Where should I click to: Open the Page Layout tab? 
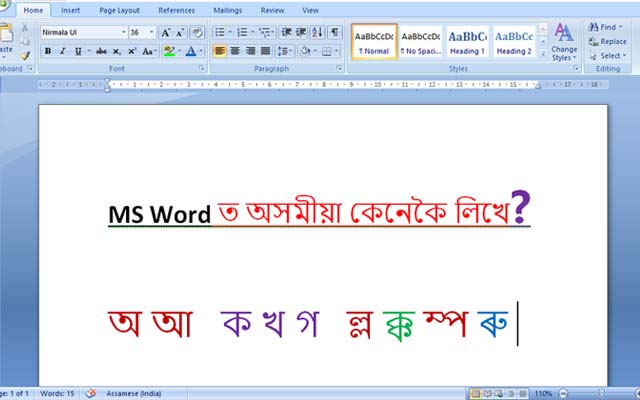tap(119, 10)
